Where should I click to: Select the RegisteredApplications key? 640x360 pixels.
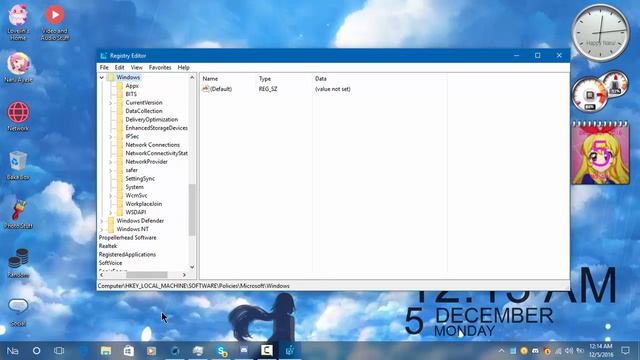(127, 254)
